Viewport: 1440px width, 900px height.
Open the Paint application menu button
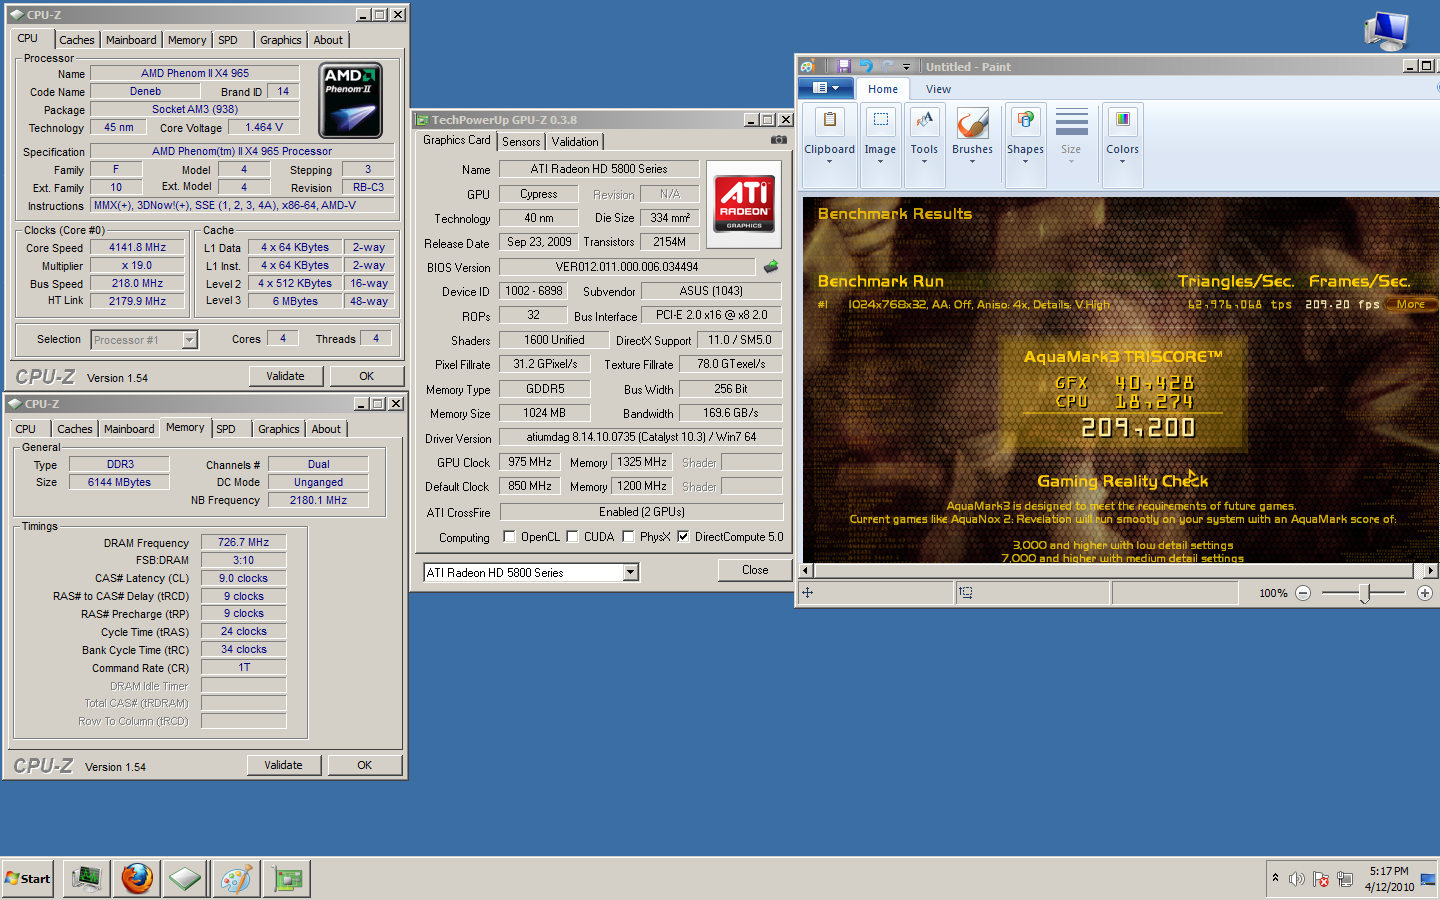pos(826,88)
